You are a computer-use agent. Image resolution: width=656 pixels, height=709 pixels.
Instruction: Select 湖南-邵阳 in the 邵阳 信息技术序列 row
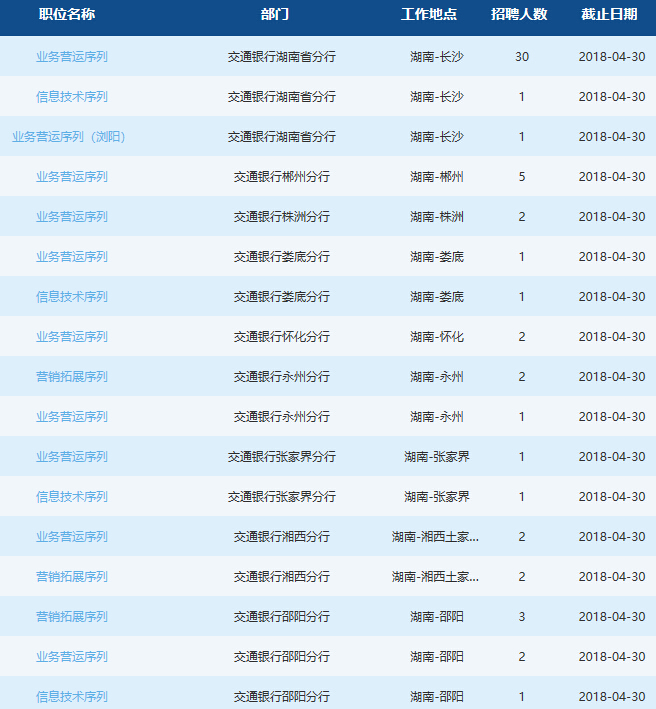coord(437,696)
